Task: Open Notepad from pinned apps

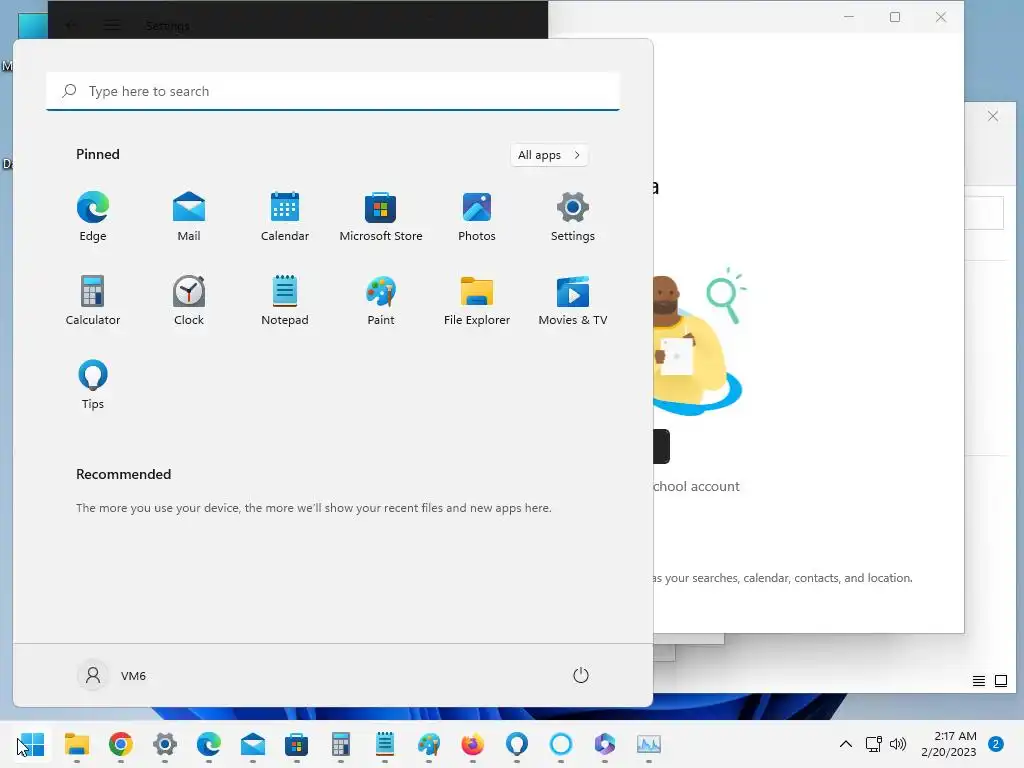Action: (285, 301)
